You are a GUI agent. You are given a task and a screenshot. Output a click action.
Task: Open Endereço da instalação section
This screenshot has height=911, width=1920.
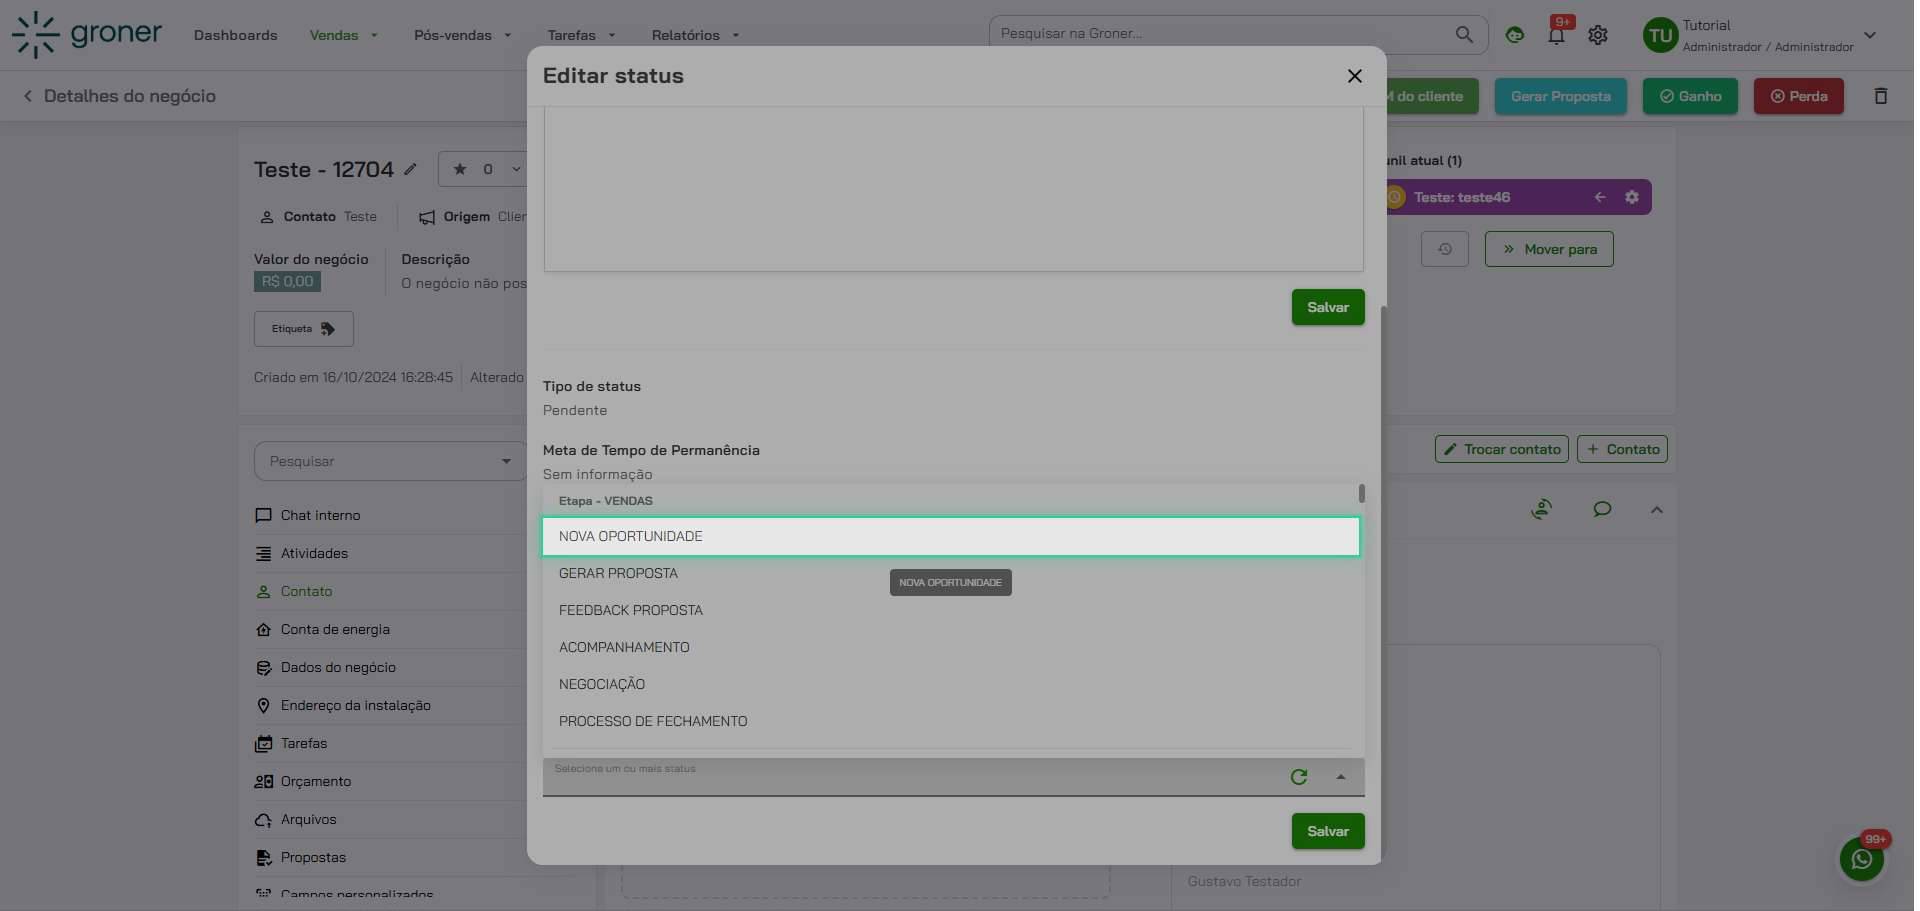(x=355, y=705)
